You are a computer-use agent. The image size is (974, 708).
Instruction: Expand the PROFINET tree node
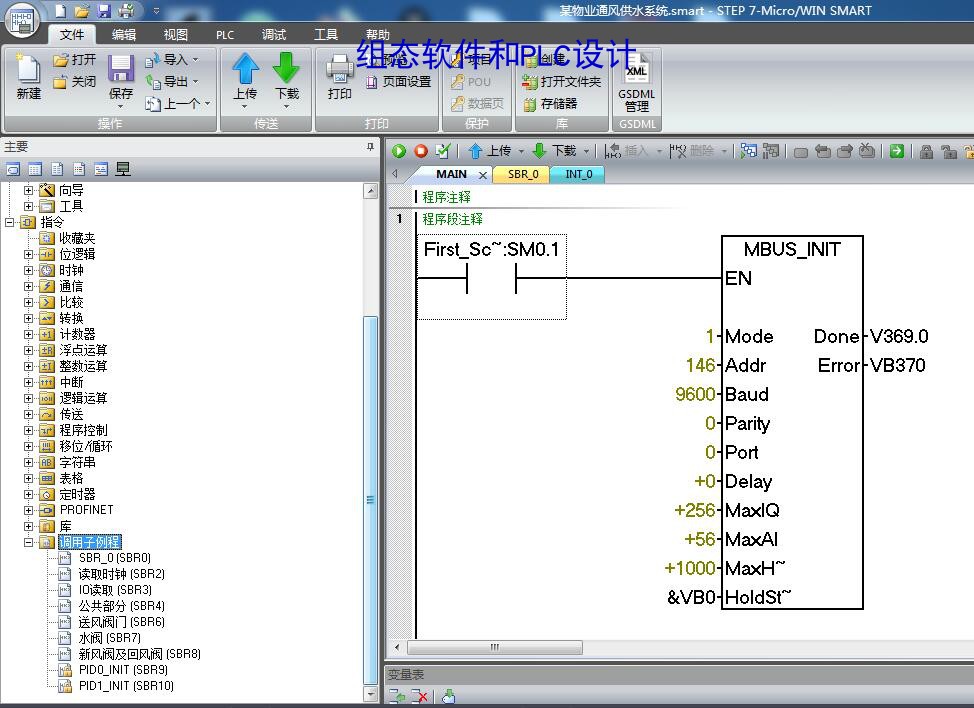pos(28,510)
